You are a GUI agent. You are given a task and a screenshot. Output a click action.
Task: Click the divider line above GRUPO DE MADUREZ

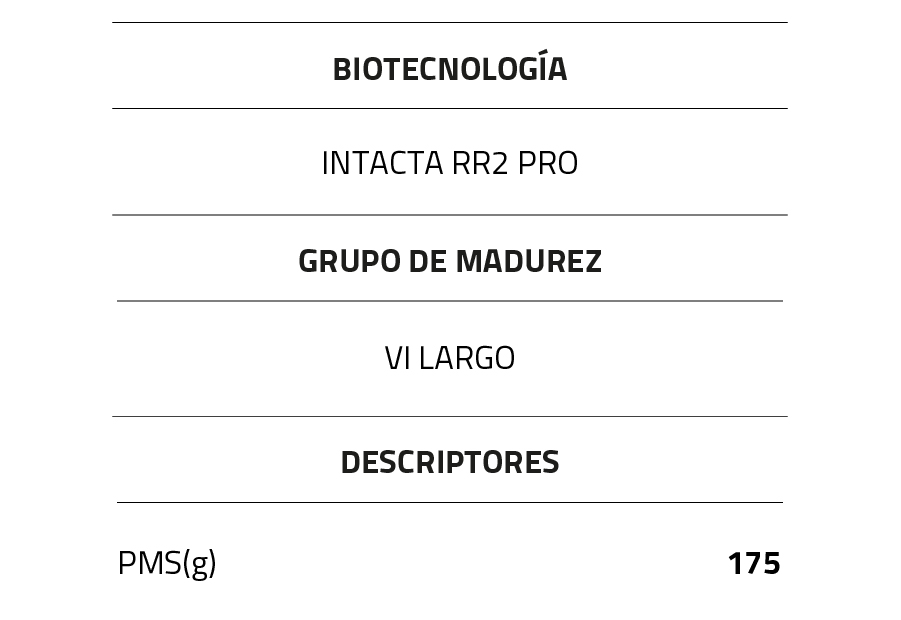click(450, 215)
